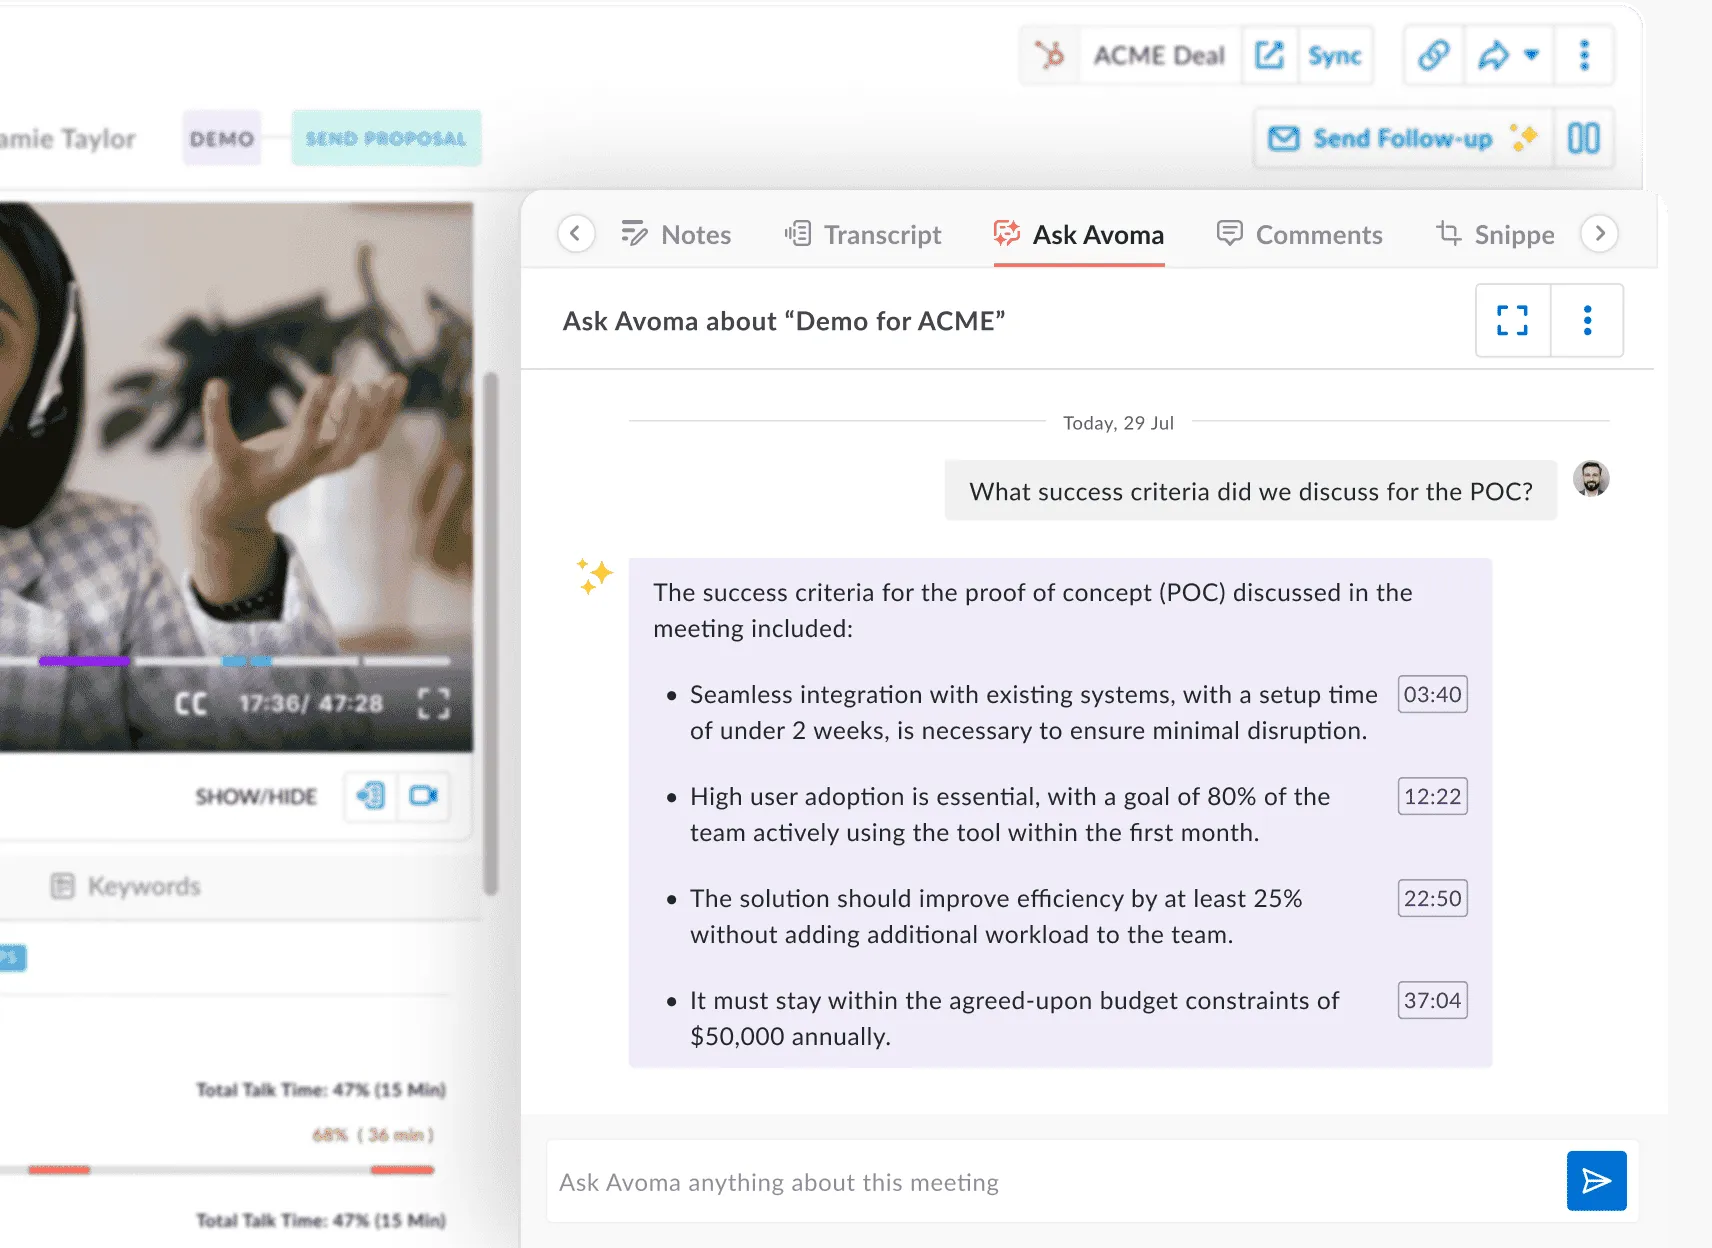Seek the video progress bar at purple segment
This screenshot has width=1712, height=1248.
(x=84, y=660)
